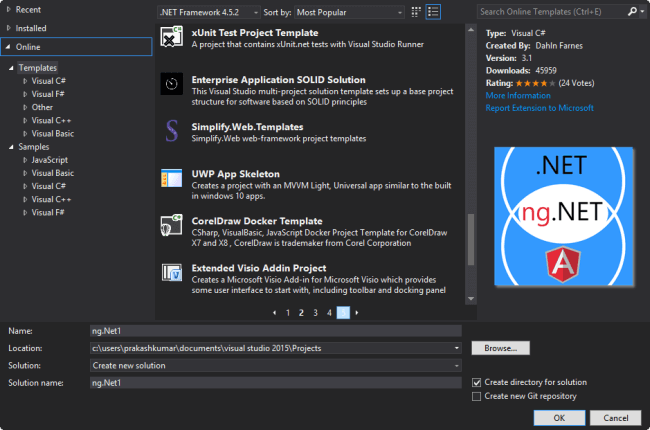
Task: Select Visual Basic under Samples
Action: pos(53,173)
